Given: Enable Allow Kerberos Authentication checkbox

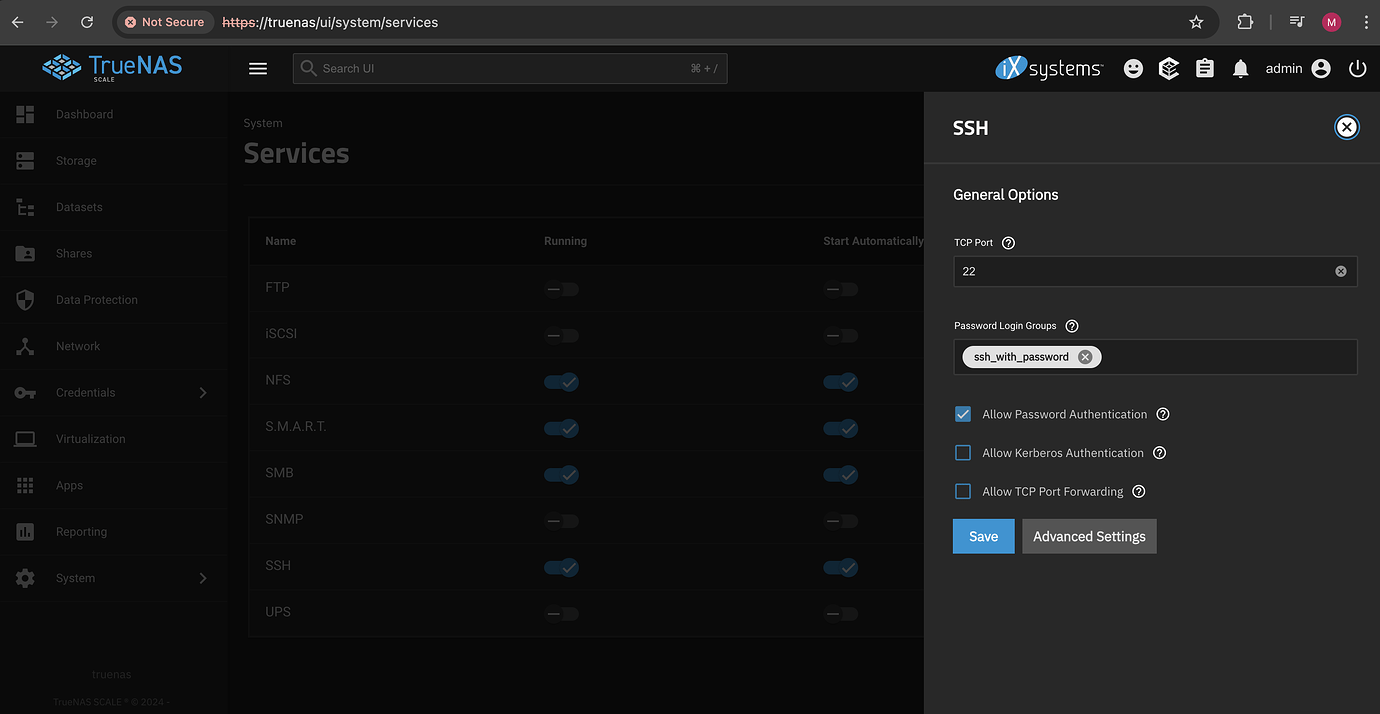Looking at the screenshot, I should coord(963,453).
